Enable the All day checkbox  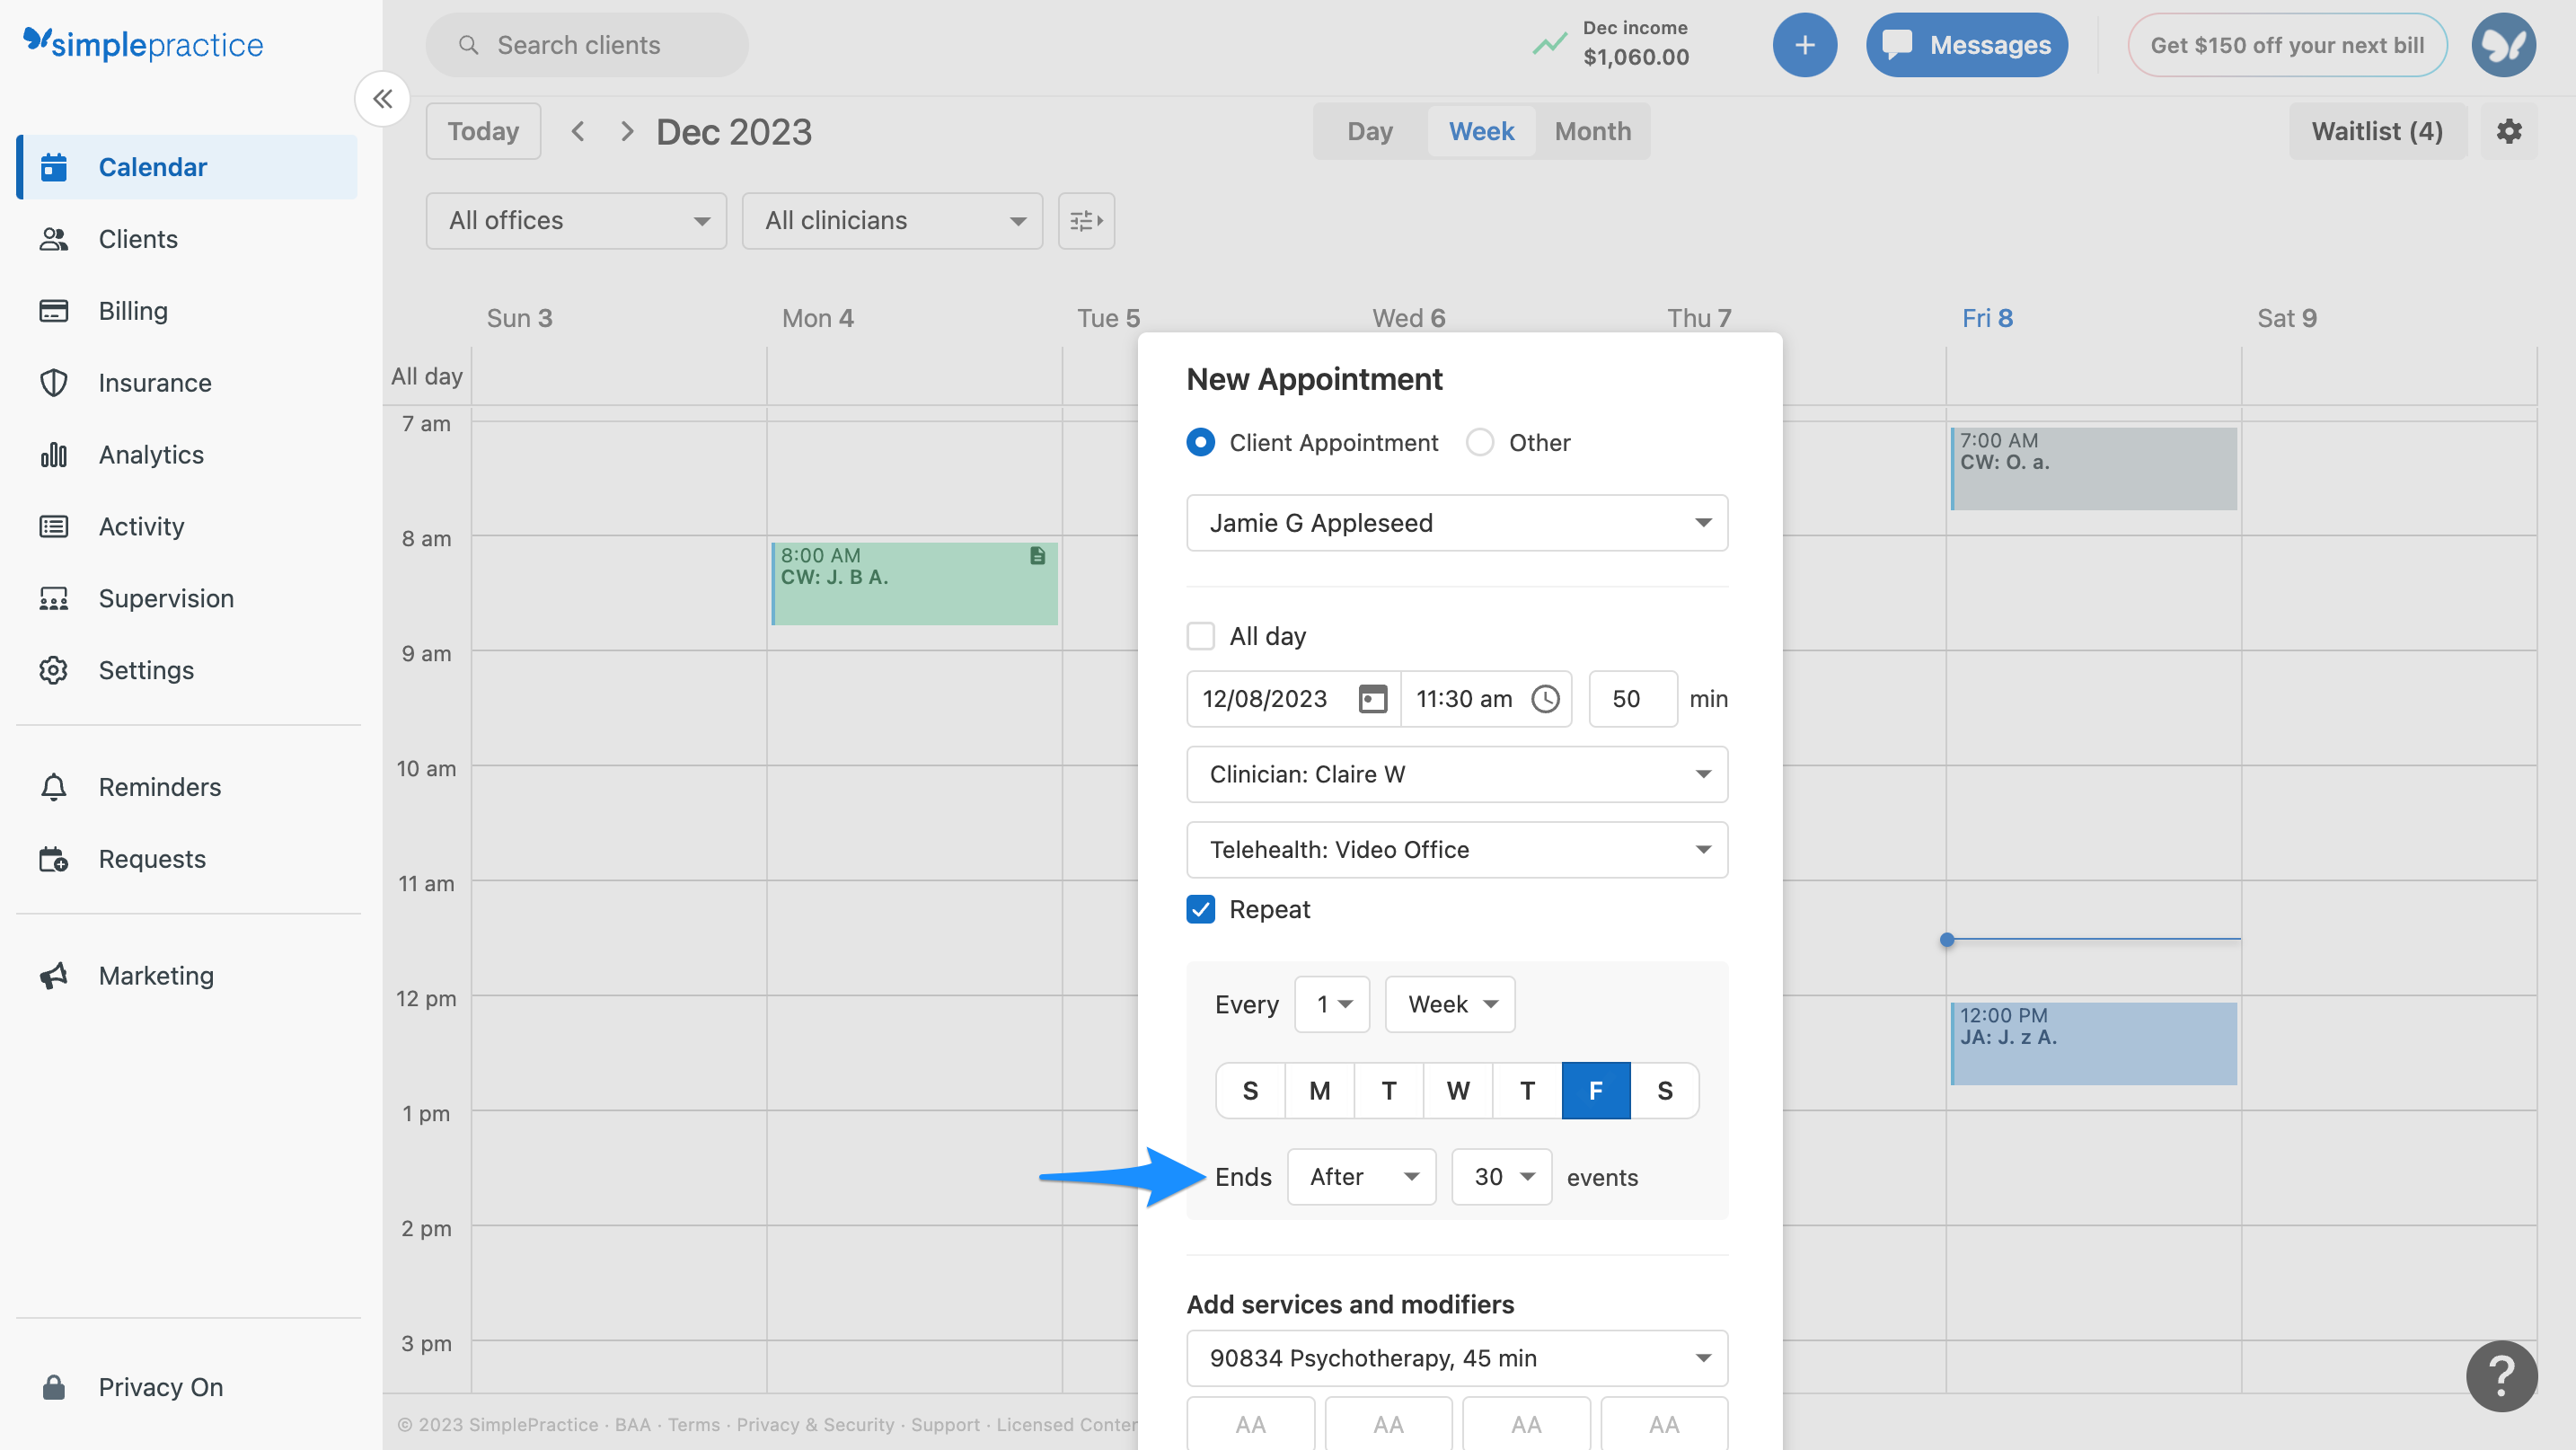pyautogui.click(x=1200, y=636)
